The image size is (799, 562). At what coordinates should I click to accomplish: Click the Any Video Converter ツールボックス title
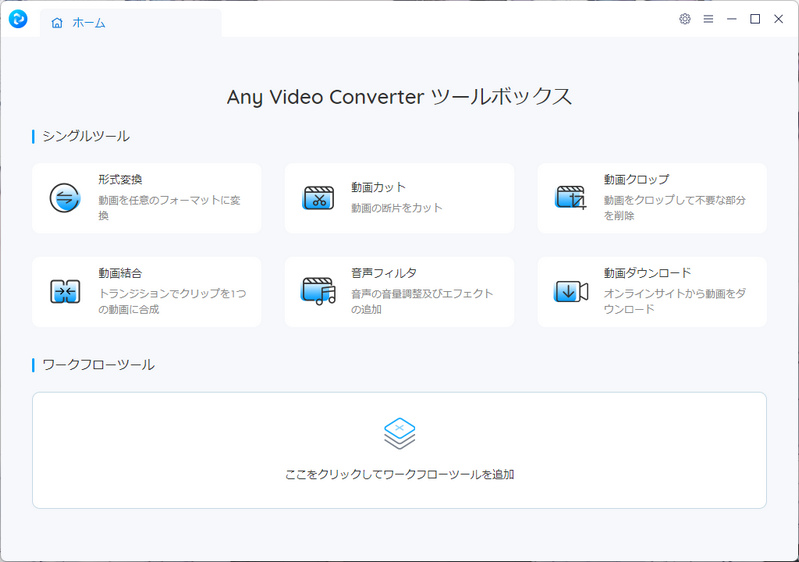click(x=400, y=97)
